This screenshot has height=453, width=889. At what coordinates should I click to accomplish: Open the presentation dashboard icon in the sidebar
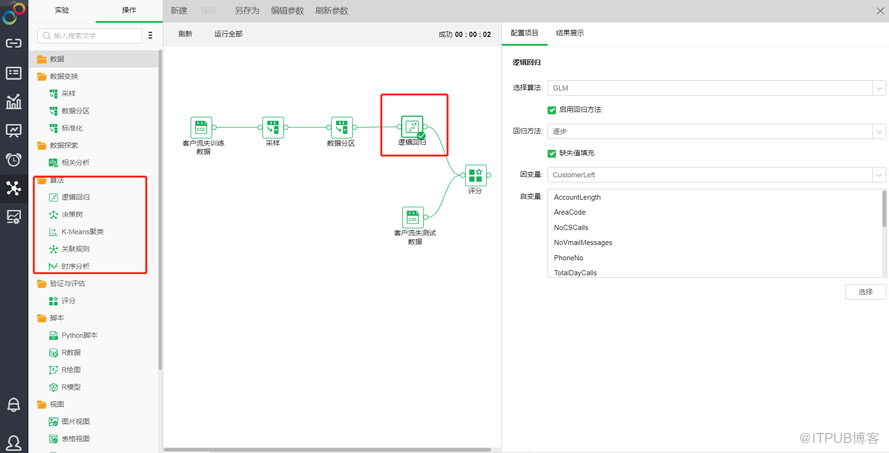click(14, 131)
